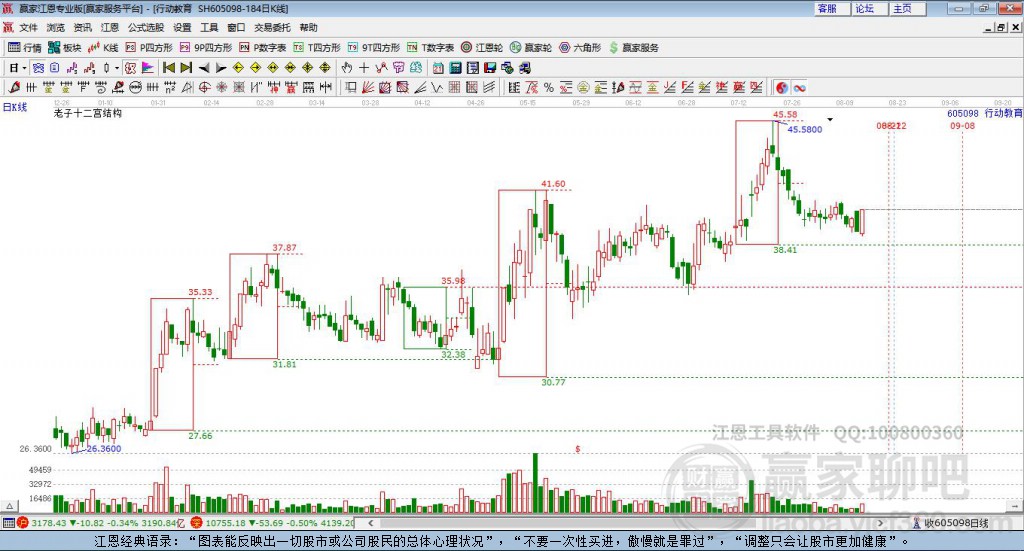Move chart right with black right arrow
This screenshot has height=551, width=1024.
click(x=221, y=68)
